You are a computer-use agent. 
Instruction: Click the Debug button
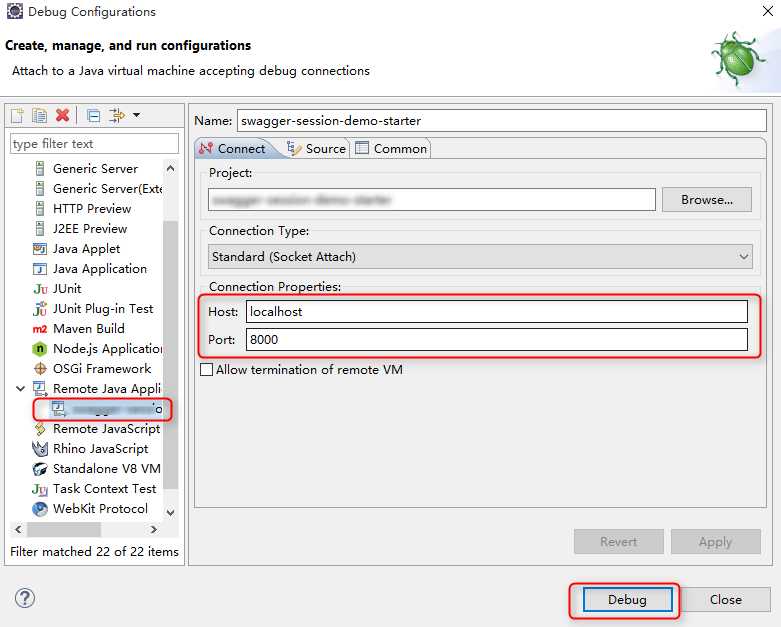coord(628,600)
